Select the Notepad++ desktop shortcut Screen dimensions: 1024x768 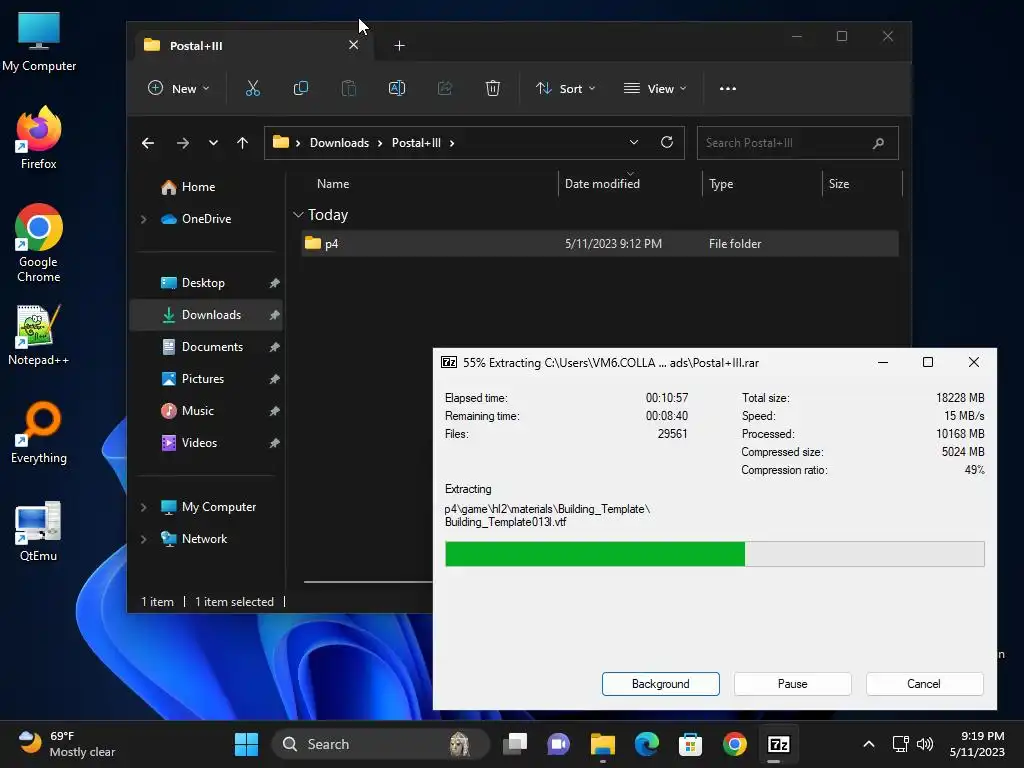(39, 335)
